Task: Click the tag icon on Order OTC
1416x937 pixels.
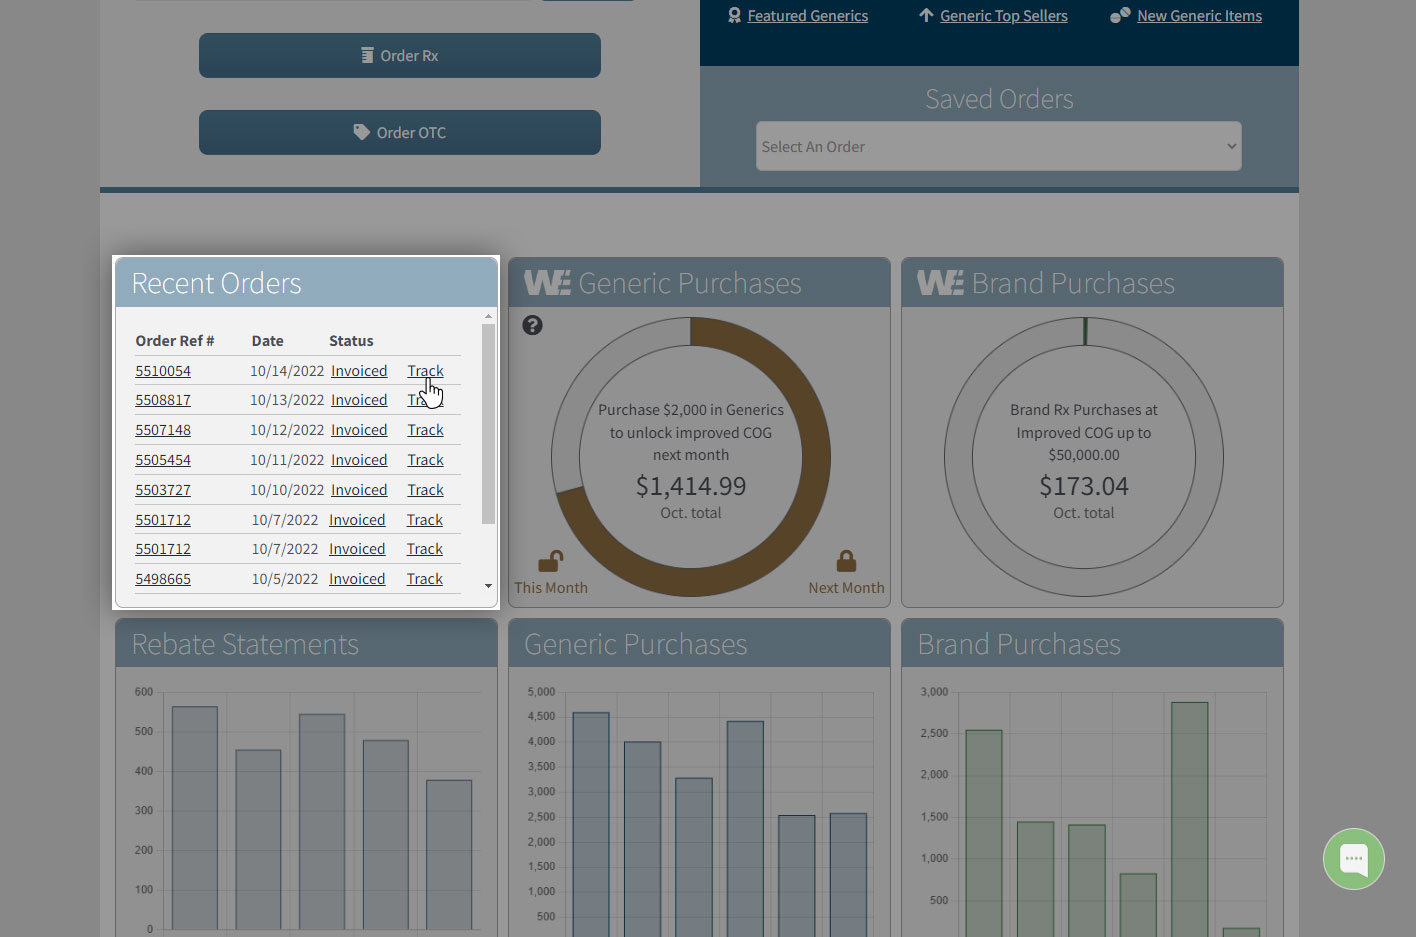Action: tap(361, 132)
